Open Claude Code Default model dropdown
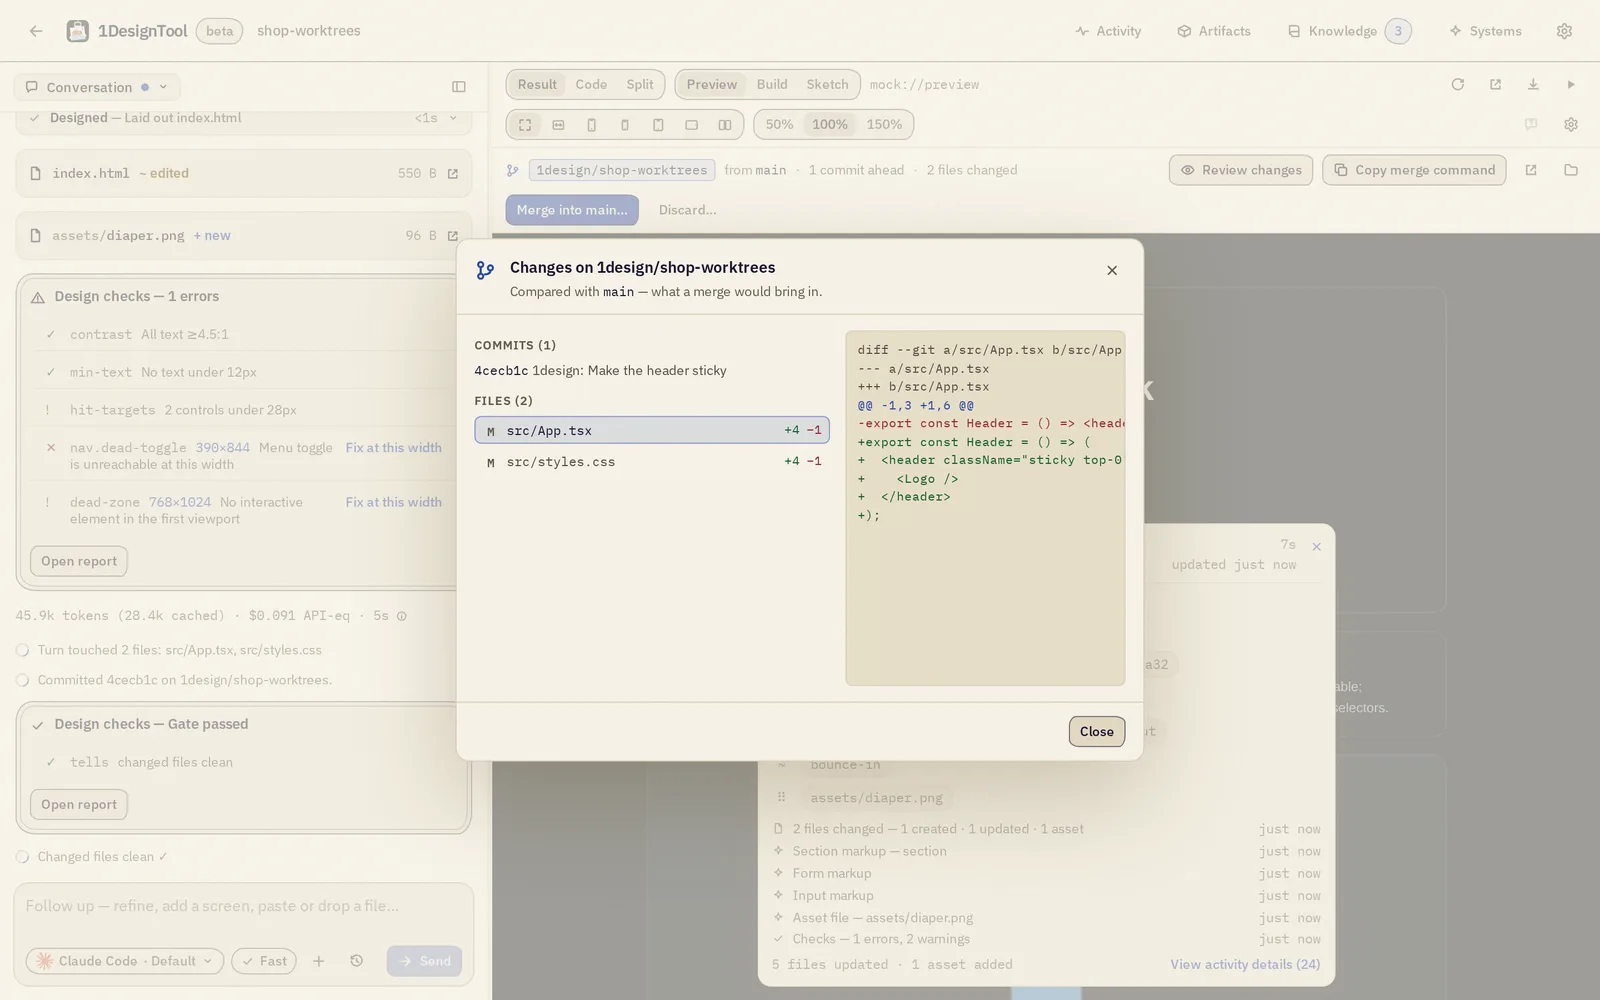The width and height of the screenshot is (1600, 1000). [124, 961]
